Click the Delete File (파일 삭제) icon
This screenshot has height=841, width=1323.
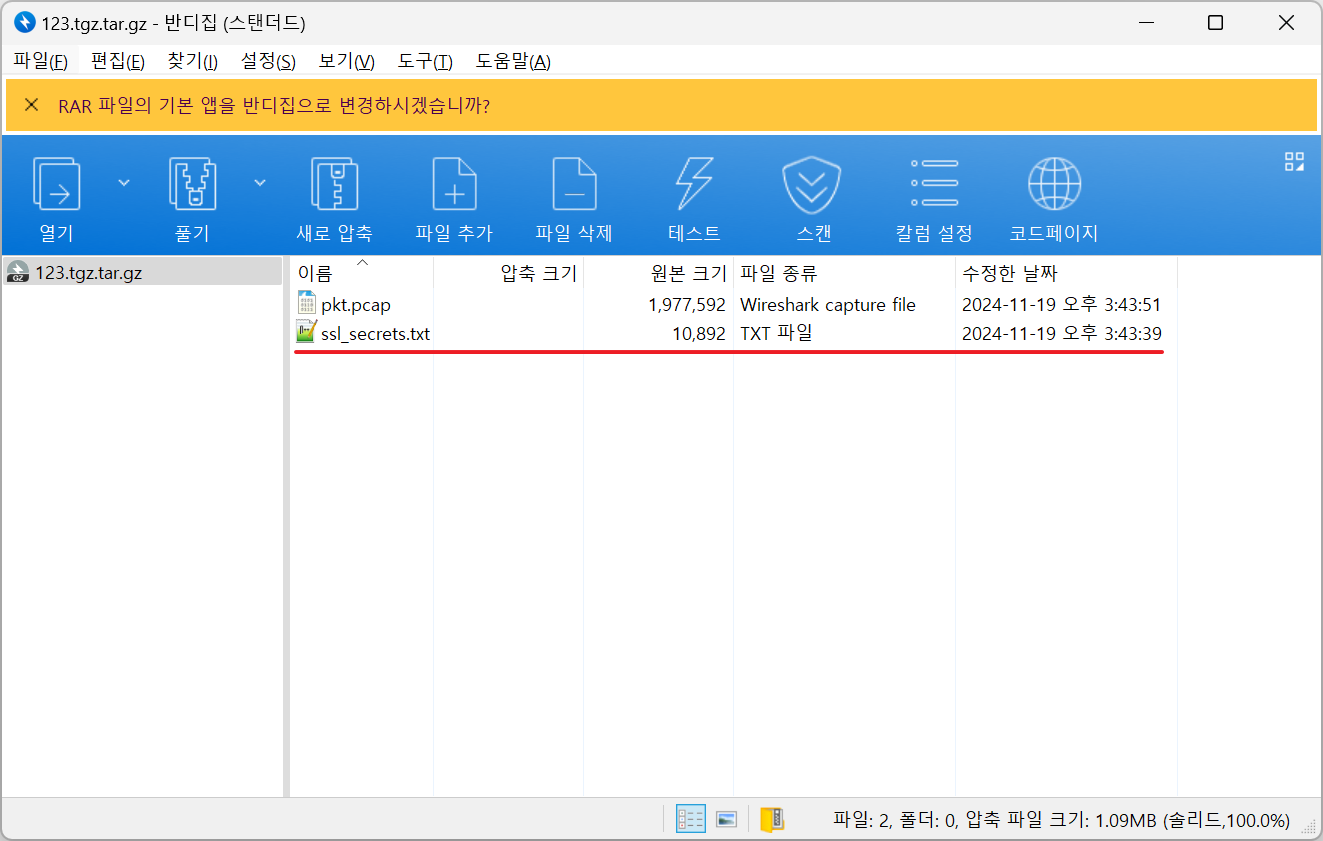coord(574,184)
